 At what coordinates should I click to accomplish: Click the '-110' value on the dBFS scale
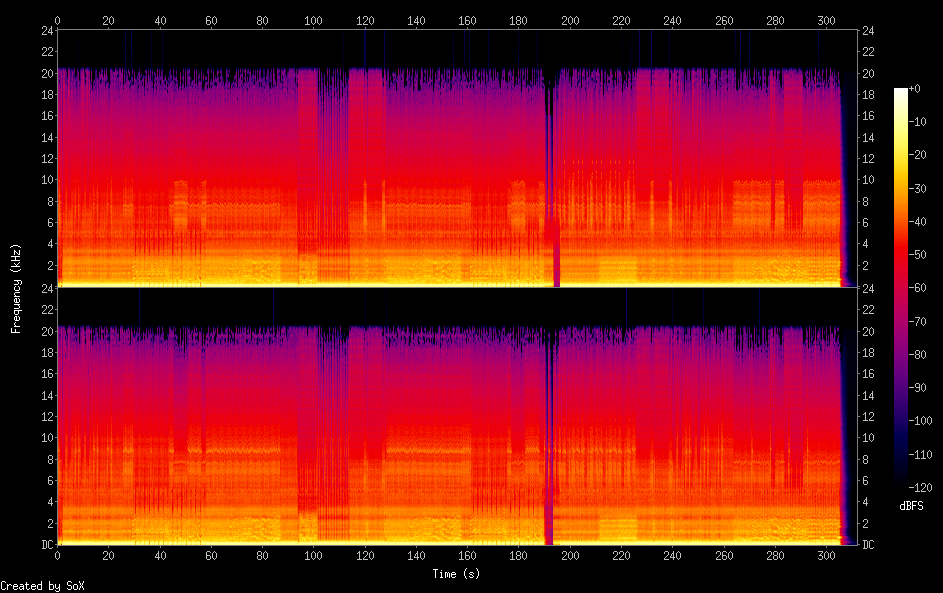[x=921, y=454]
